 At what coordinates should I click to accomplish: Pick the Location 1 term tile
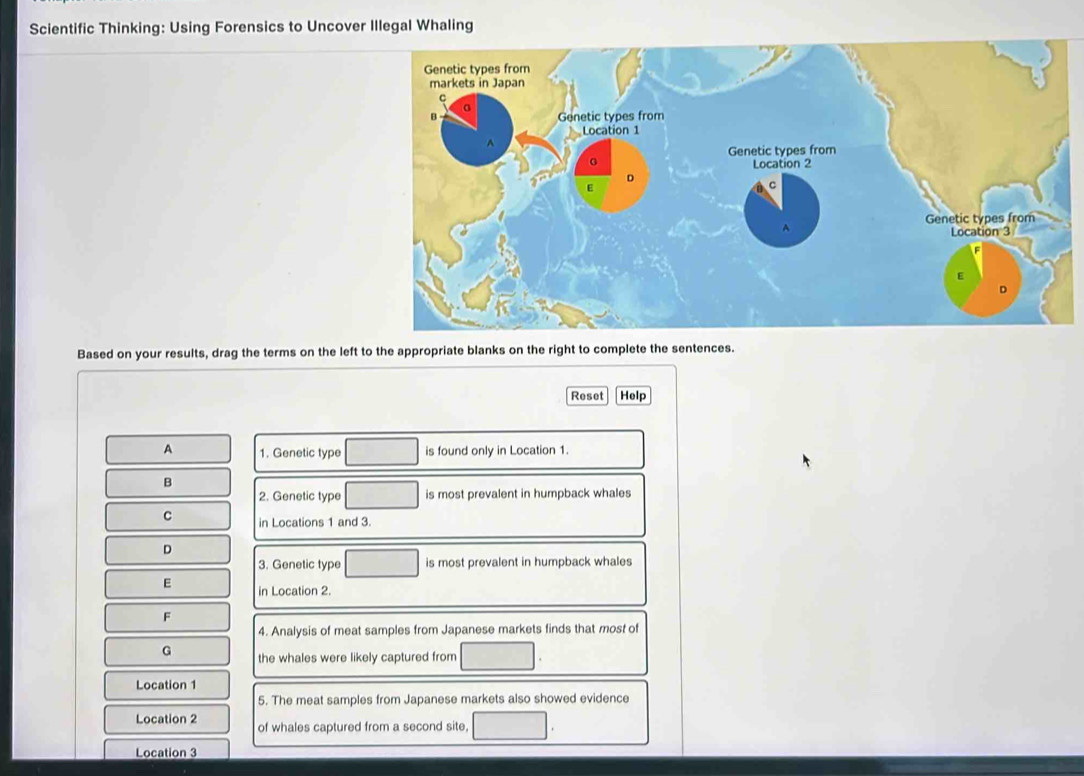coord(168,685)
